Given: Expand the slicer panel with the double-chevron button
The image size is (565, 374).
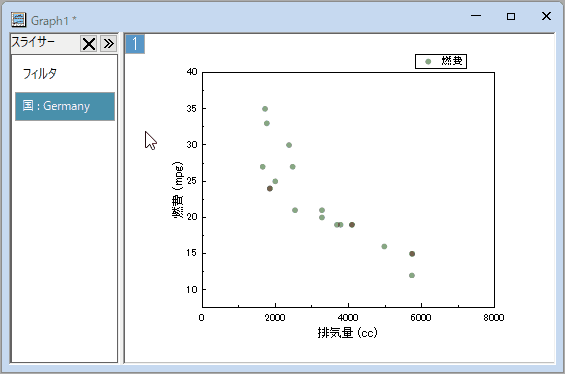Looking at the screenshot, I should point(108,44).
